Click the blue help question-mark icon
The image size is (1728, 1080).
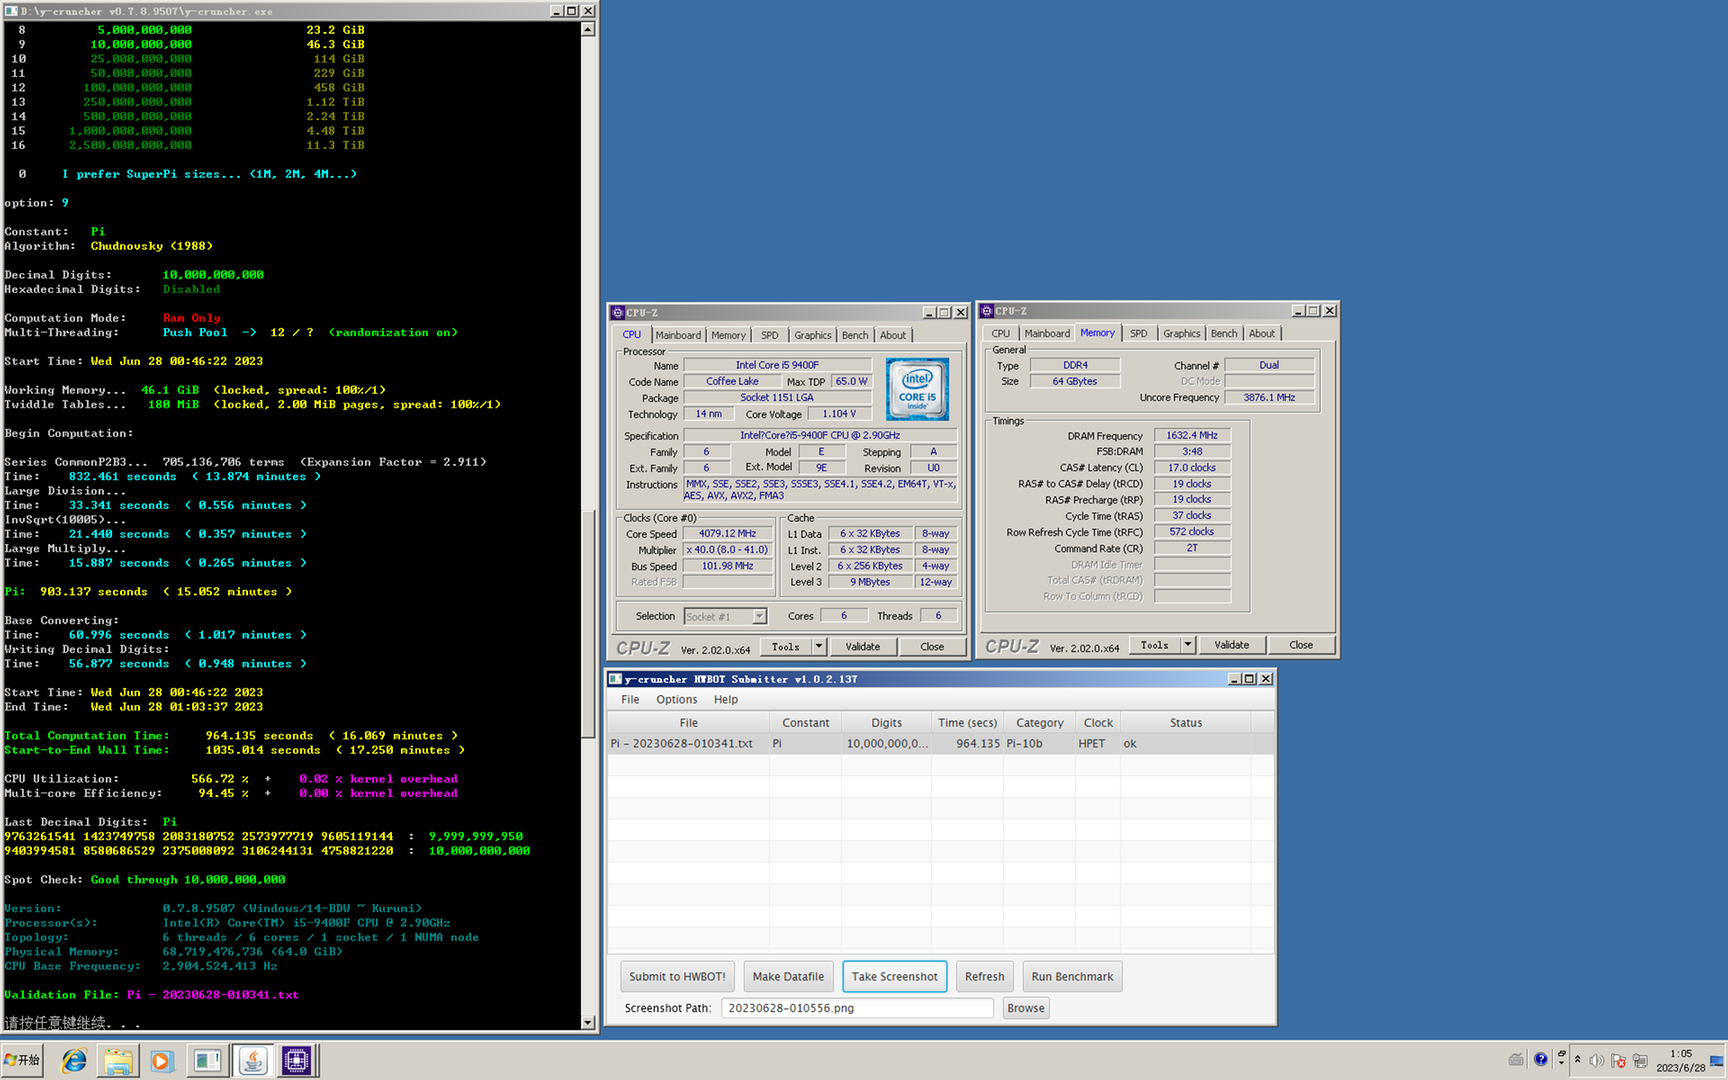pos(1541,1060)
